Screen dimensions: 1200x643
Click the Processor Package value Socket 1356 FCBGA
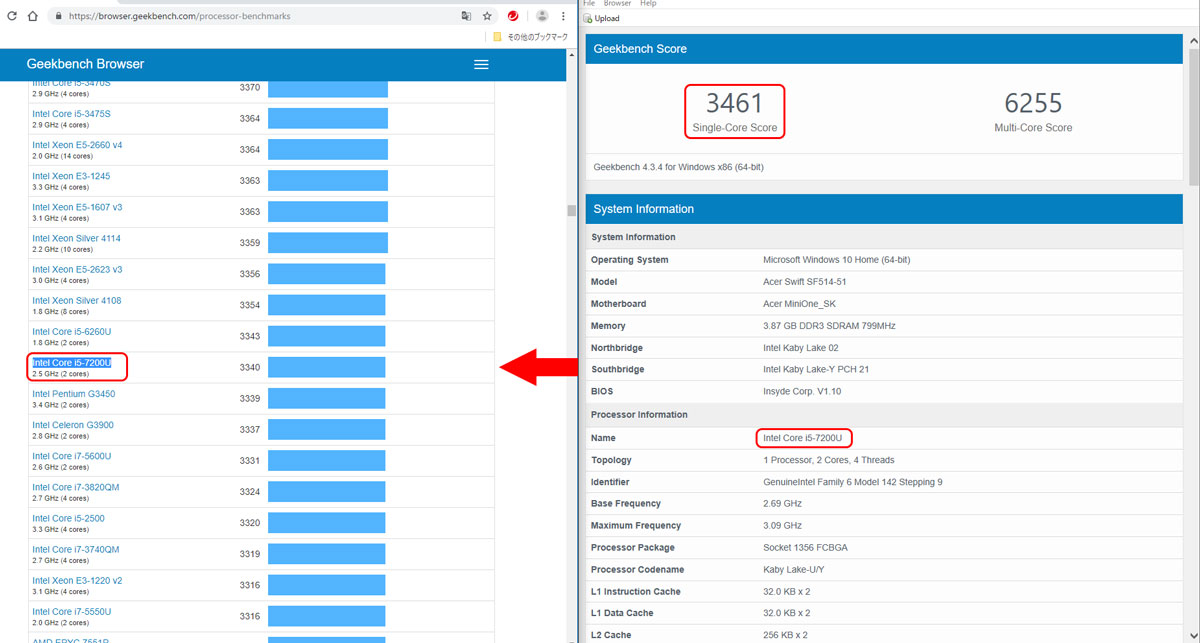click(x=807, y=548)
